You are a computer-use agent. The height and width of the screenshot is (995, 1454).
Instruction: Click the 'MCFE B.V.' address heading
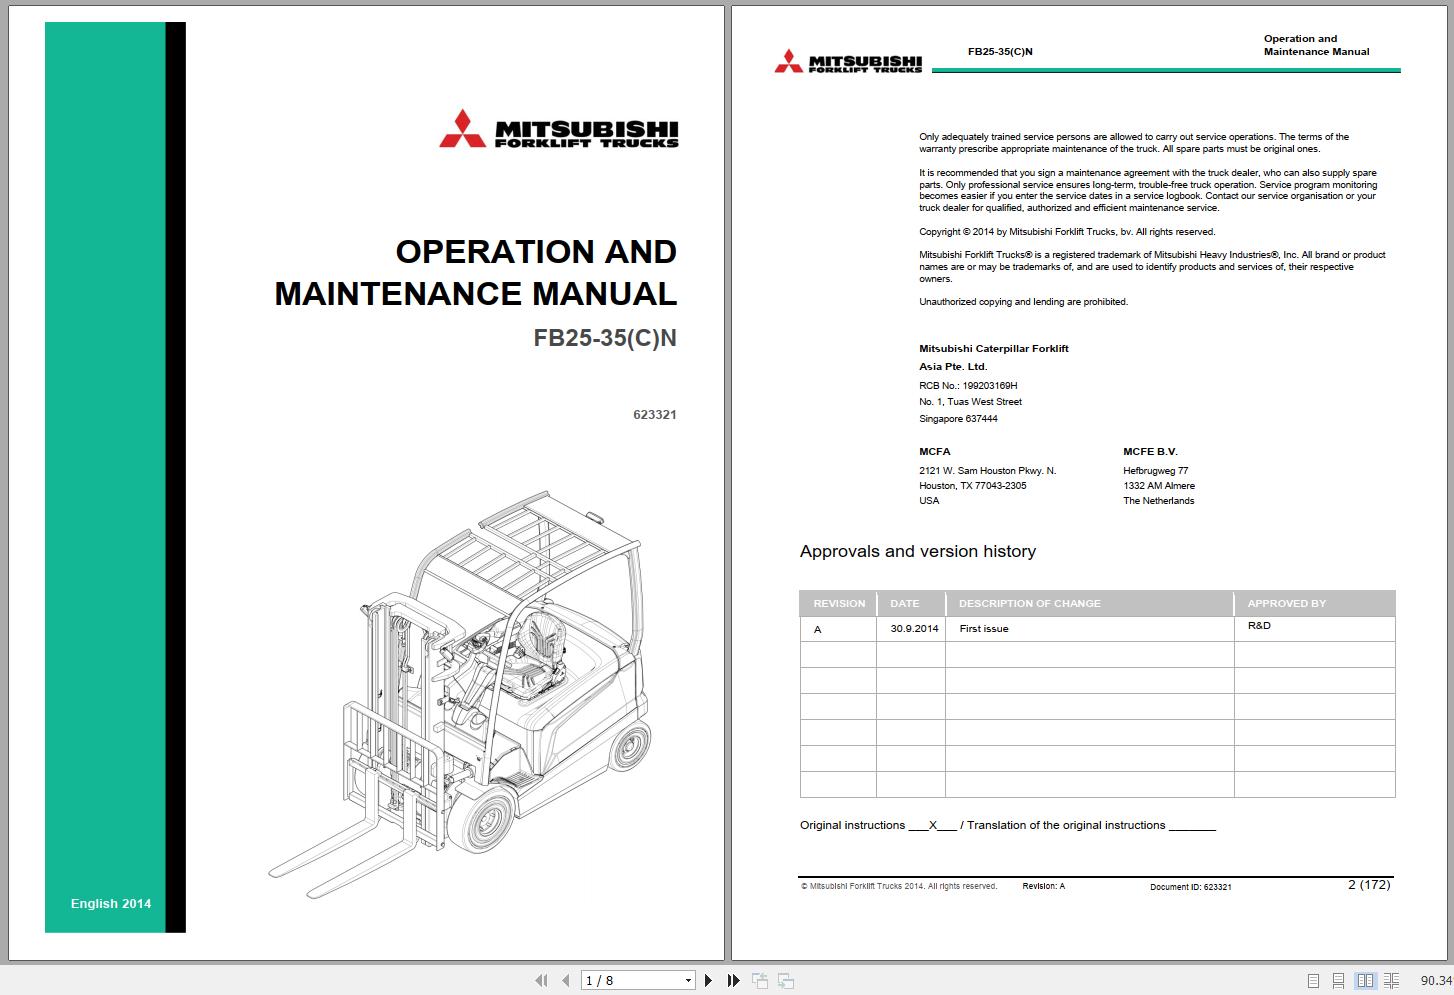[x=1150, y=451]
